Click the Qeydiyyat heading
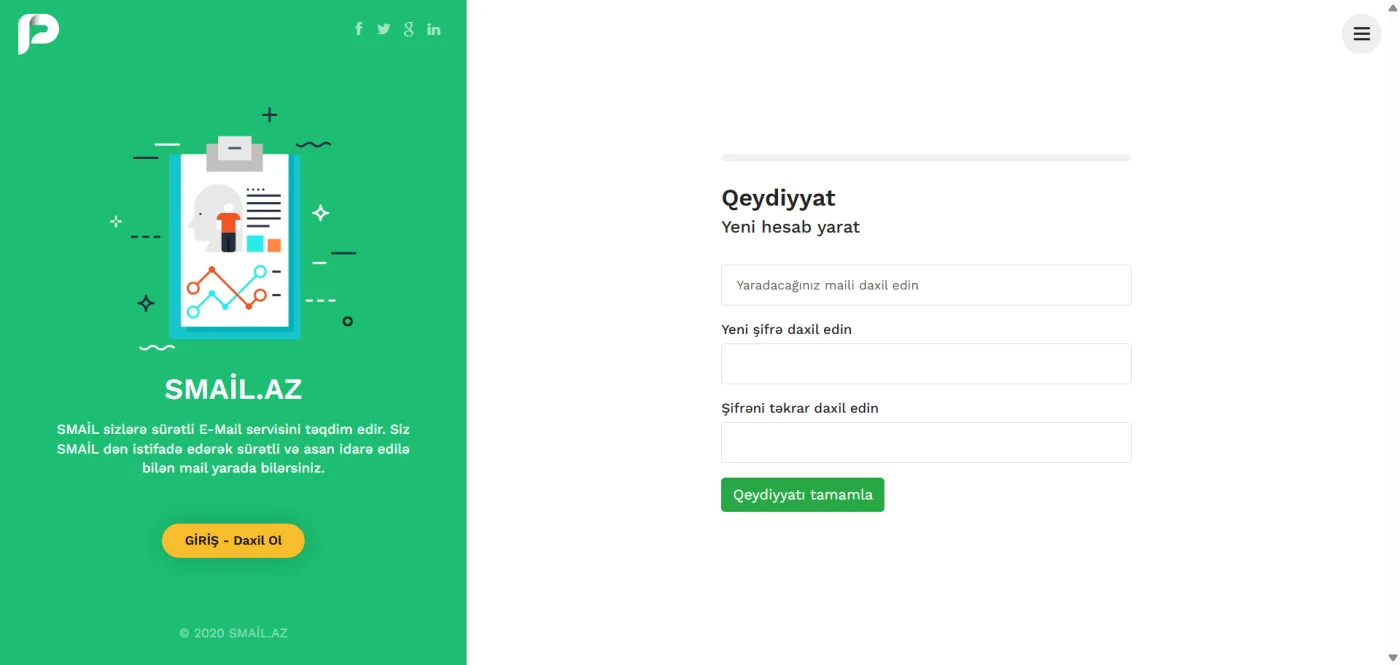1400x665 pixels. click(x=778, y=198)
